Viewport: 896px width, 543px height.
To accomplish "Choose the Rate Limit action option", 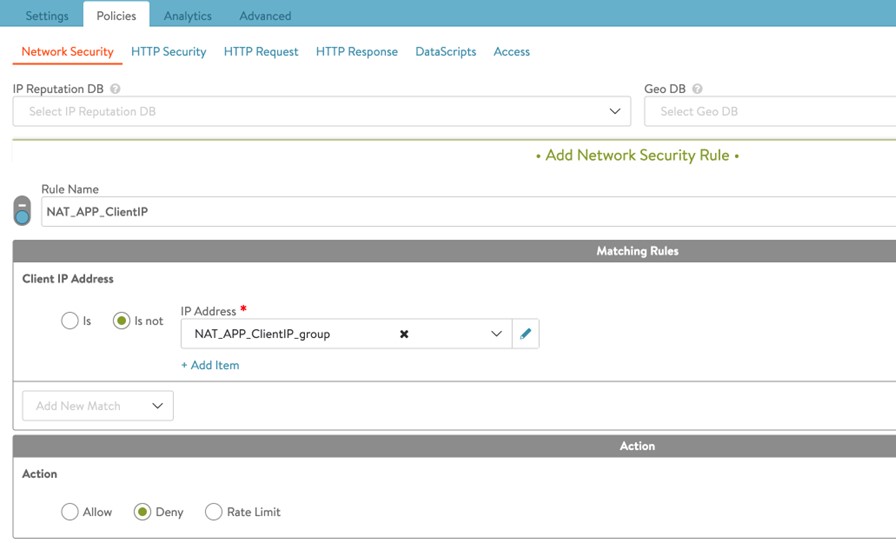I will coord(213,512).
